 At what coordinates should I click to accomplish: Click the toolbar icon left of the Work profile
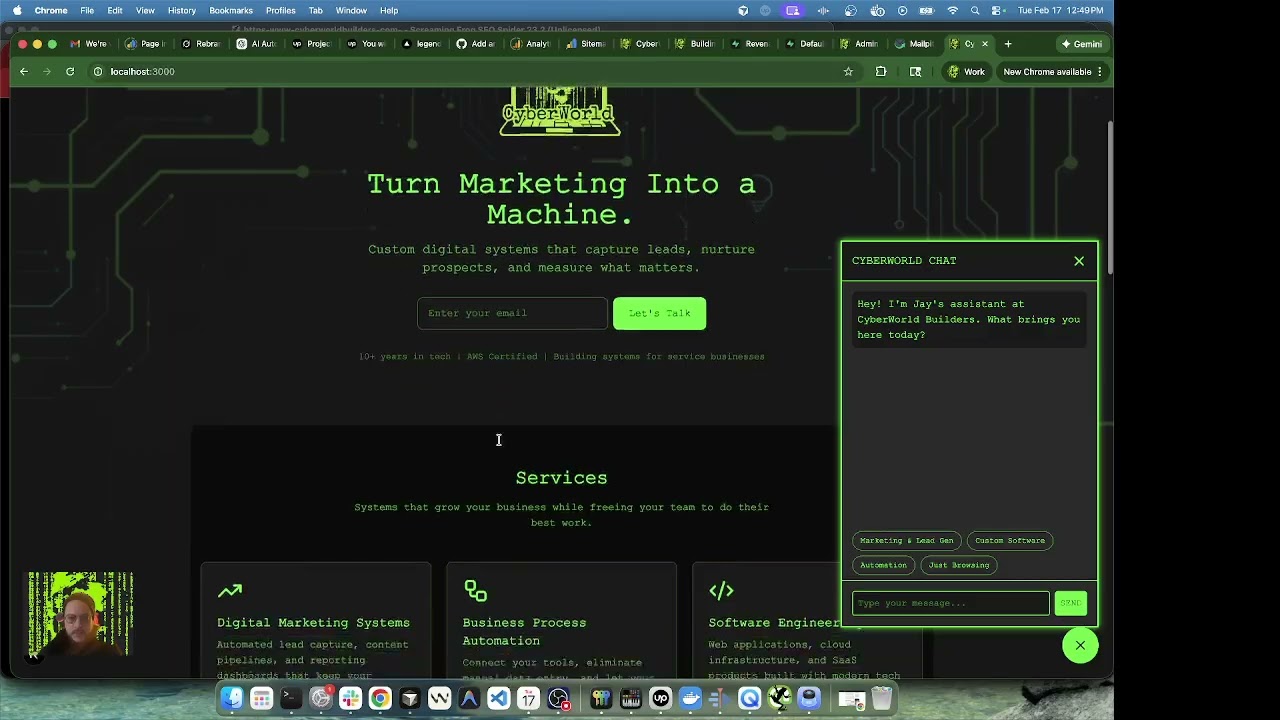[915, 72]
